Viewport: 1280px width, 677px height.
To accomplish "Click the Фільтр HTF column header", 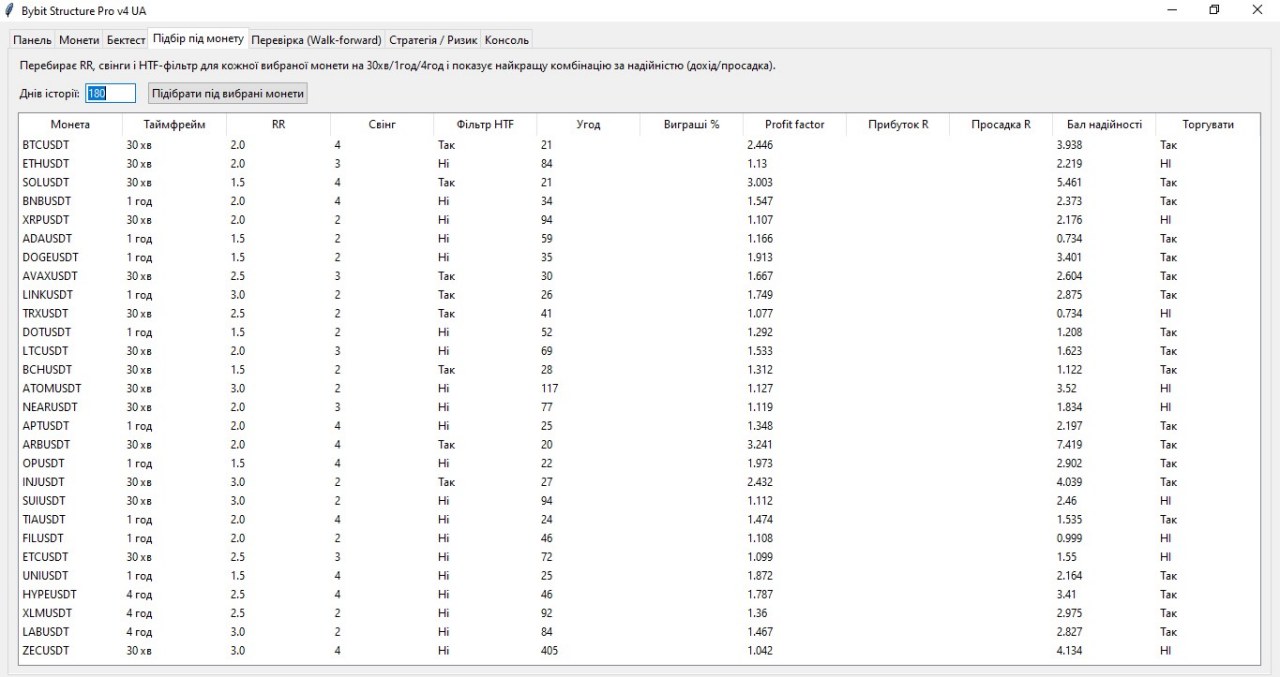I will pos(485,125).
